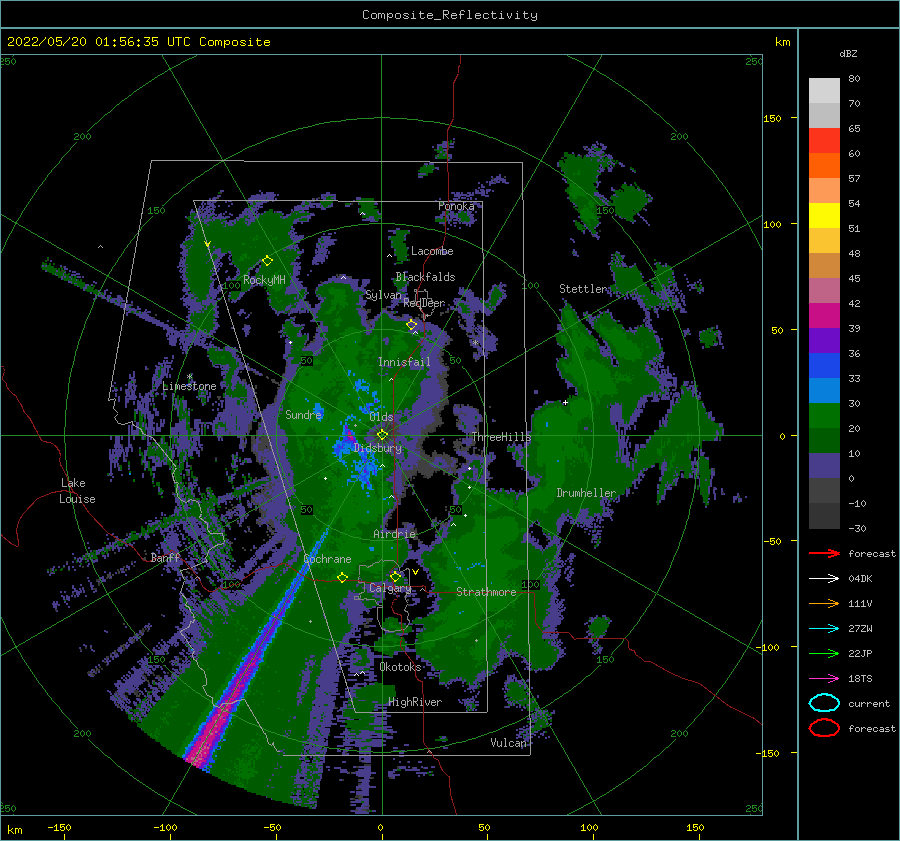
Task: Click the Blackfalds label
Action: click(425, 277)
